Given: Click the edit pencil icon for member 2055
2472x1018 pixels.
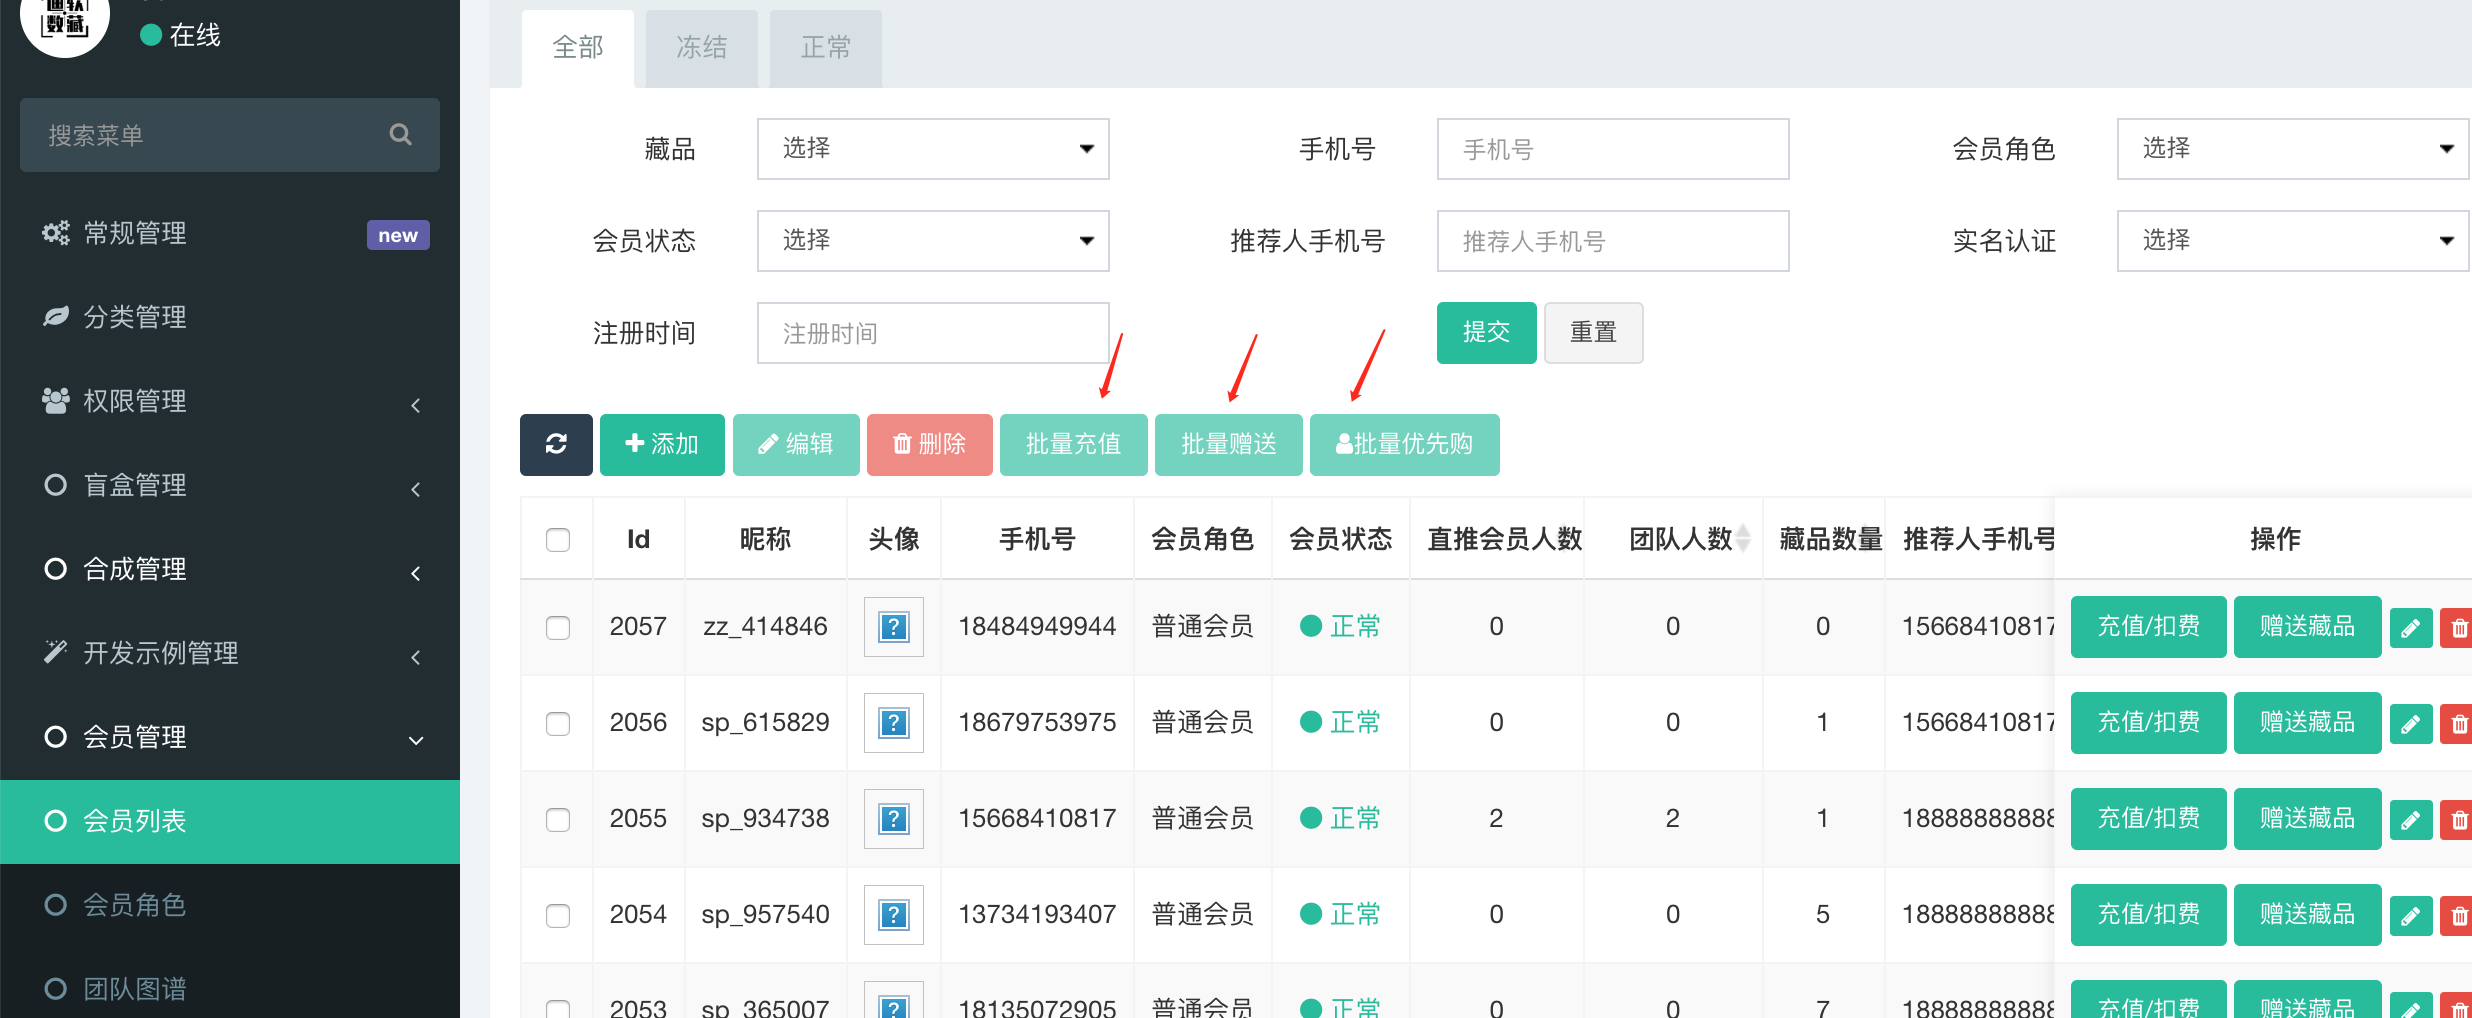Looking at the screenshot, I should tap(2410, 819).
